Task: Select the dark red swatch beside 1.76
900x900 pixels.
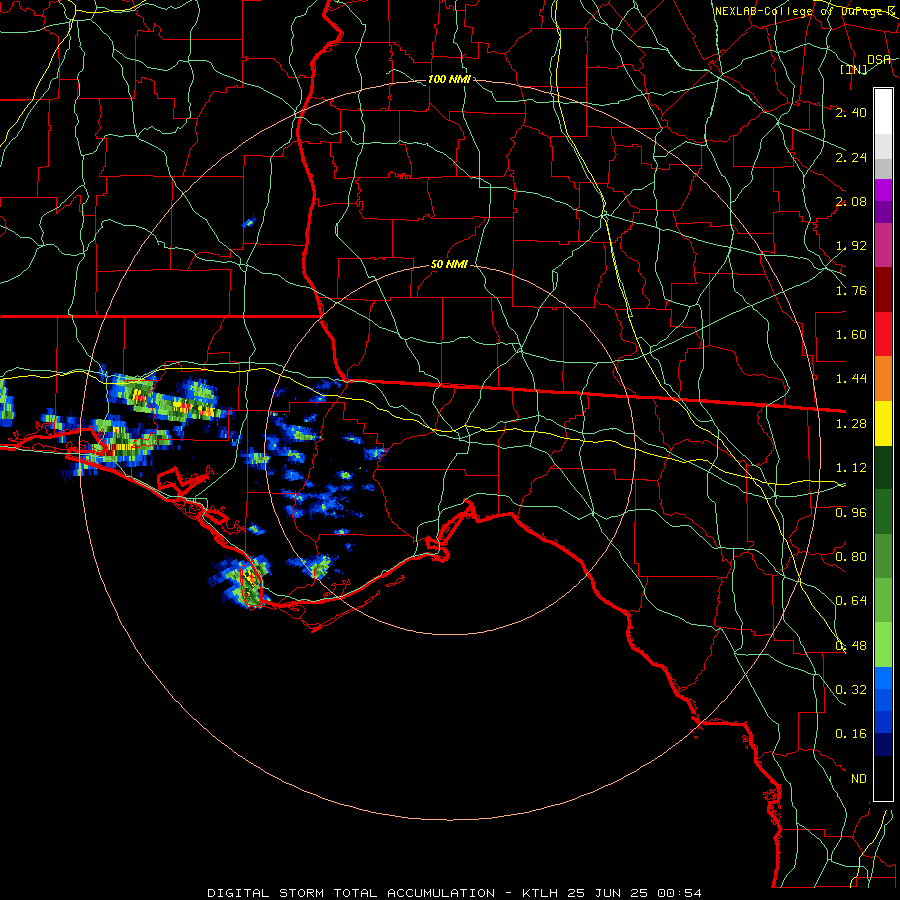Action: (x=883, y=290)
